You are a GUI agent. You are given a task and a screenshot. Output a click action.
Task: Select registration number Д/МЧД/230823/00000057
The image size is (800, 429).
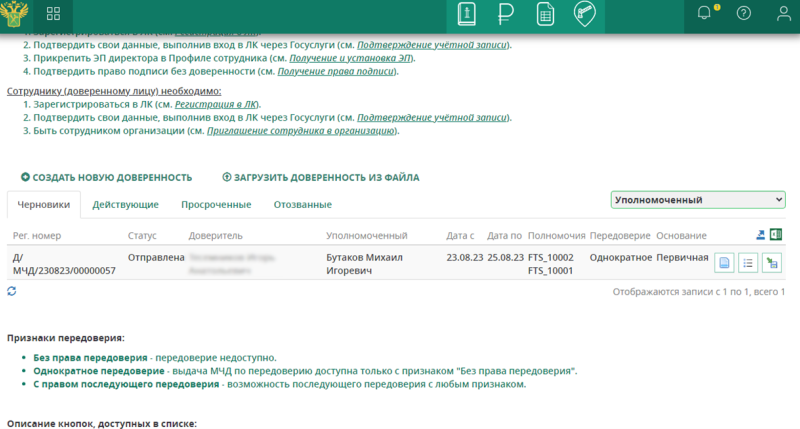[64, 264]
